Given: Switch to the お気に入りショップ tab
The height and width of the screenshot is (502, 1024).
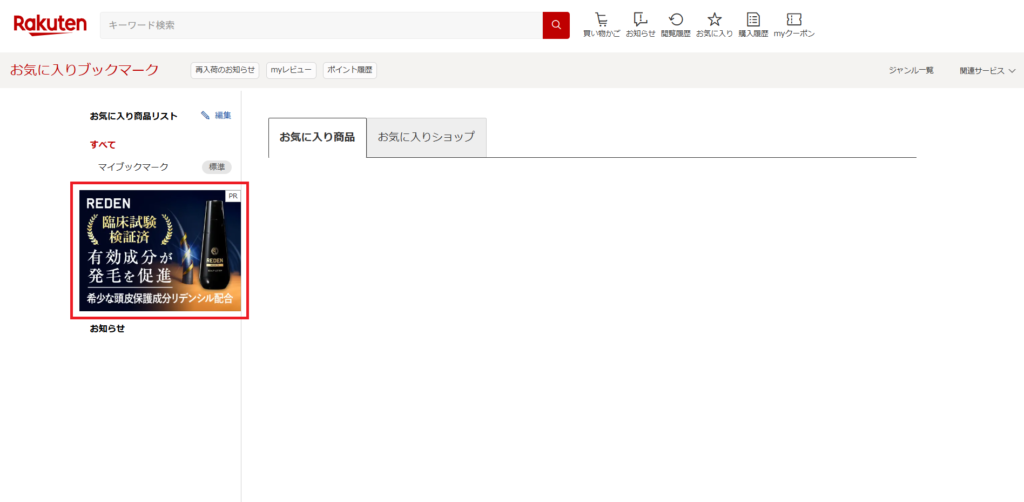Looking at the screenshot, I should coord(426,137).
